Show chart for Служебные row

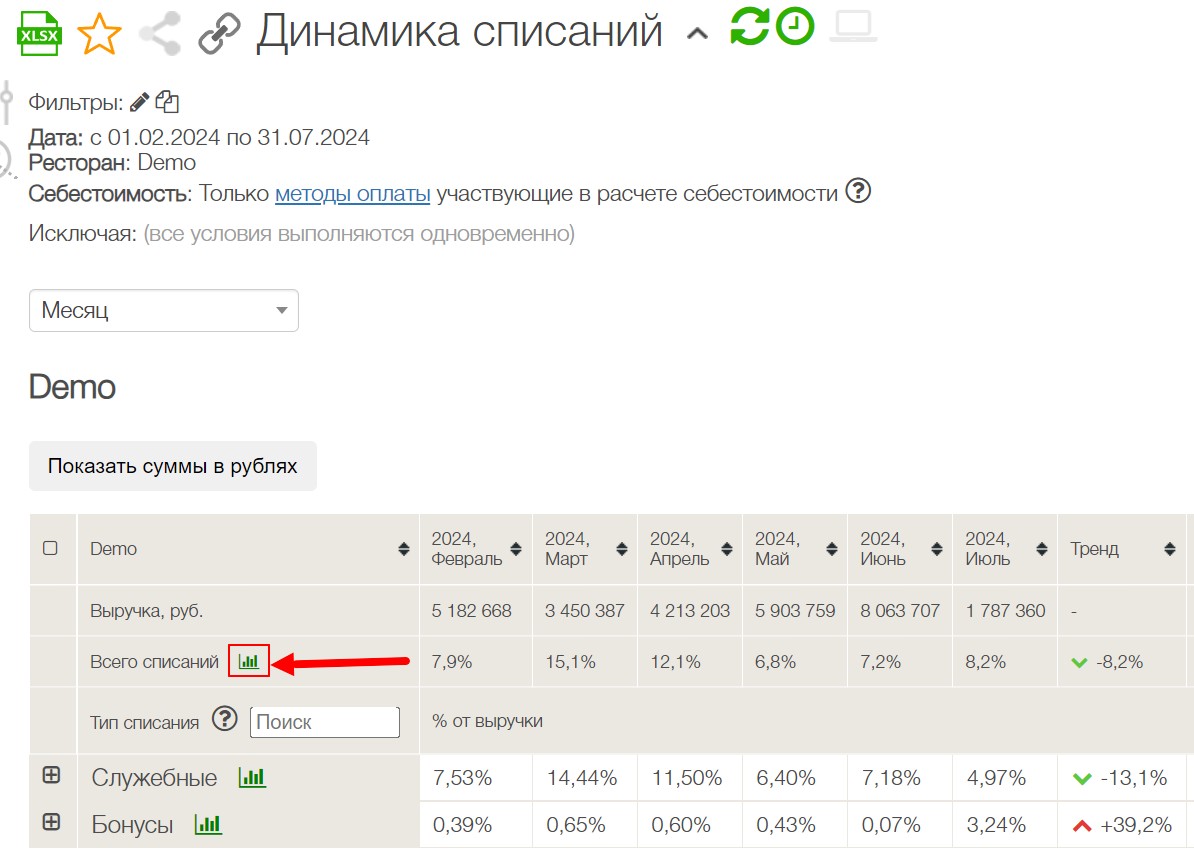click(252, 777)
